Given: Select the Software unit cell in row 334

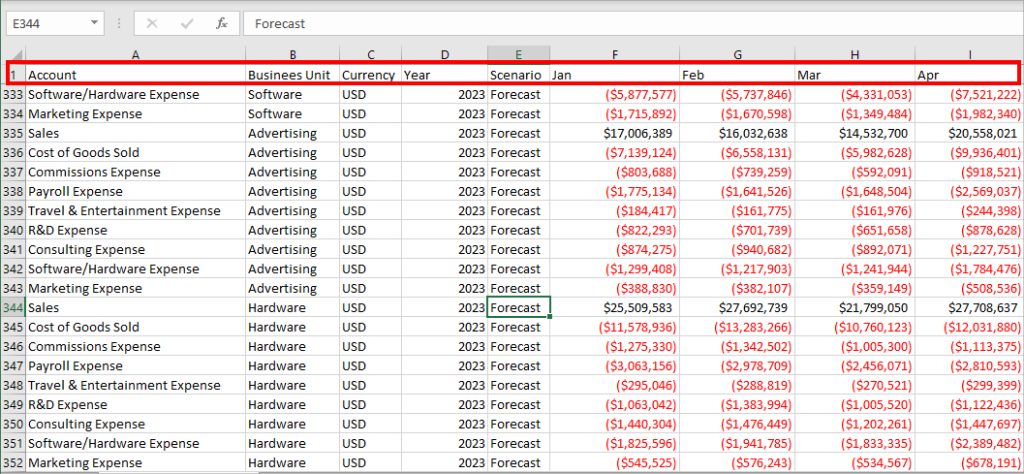Looking at the screenshot, I should pos(293,114).
